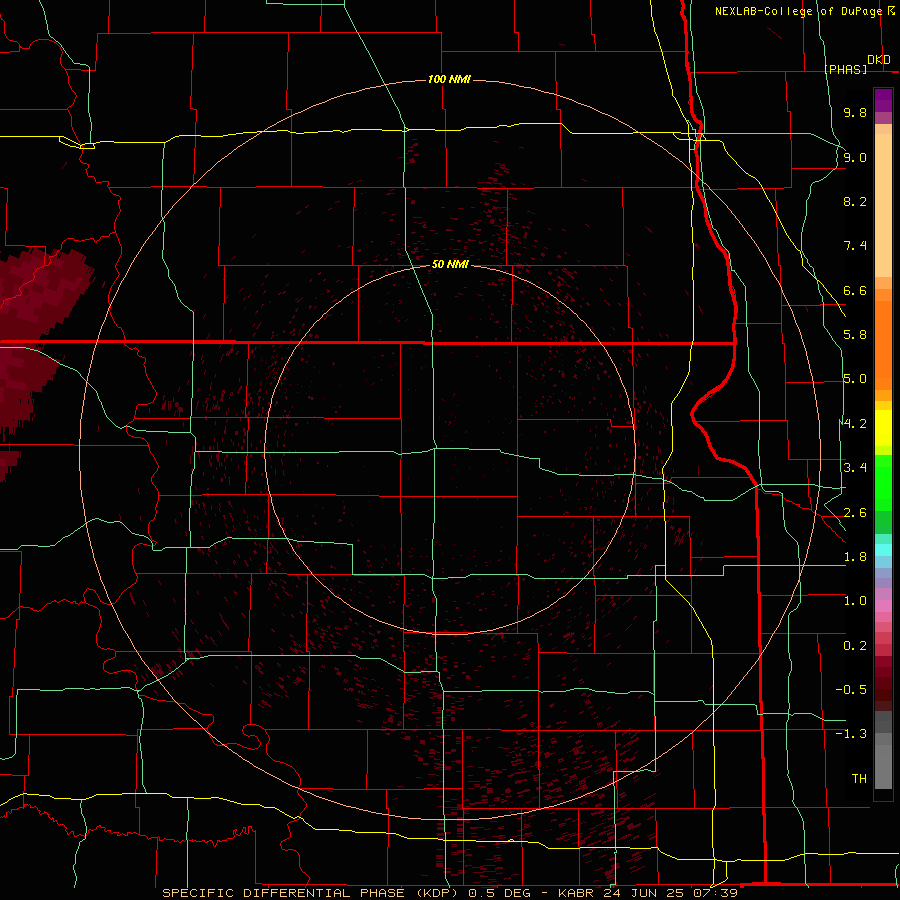
Task: Click the 0.2 scale value
Action: click(x=855, y=646)
